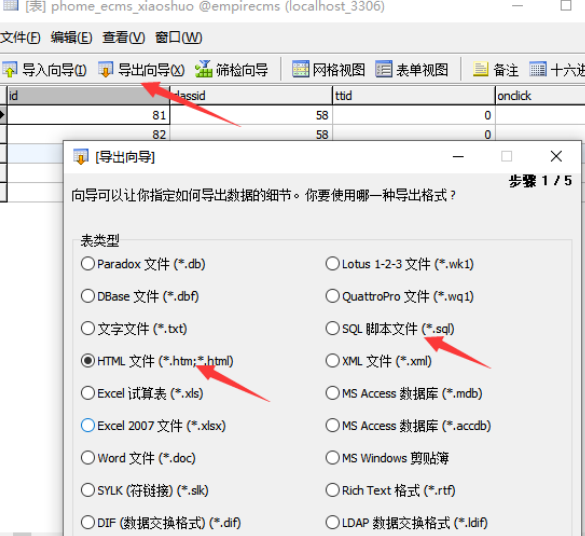Click the Export Wizard (导出向导) toolbar icon
The height and width of the screenshot is (536, 585).
106,69
